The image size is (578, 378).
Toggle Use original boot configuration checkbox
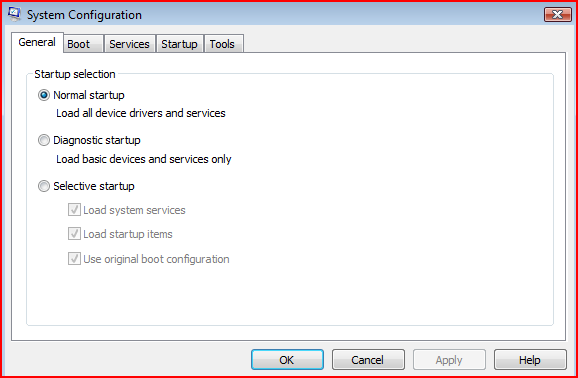74,259
